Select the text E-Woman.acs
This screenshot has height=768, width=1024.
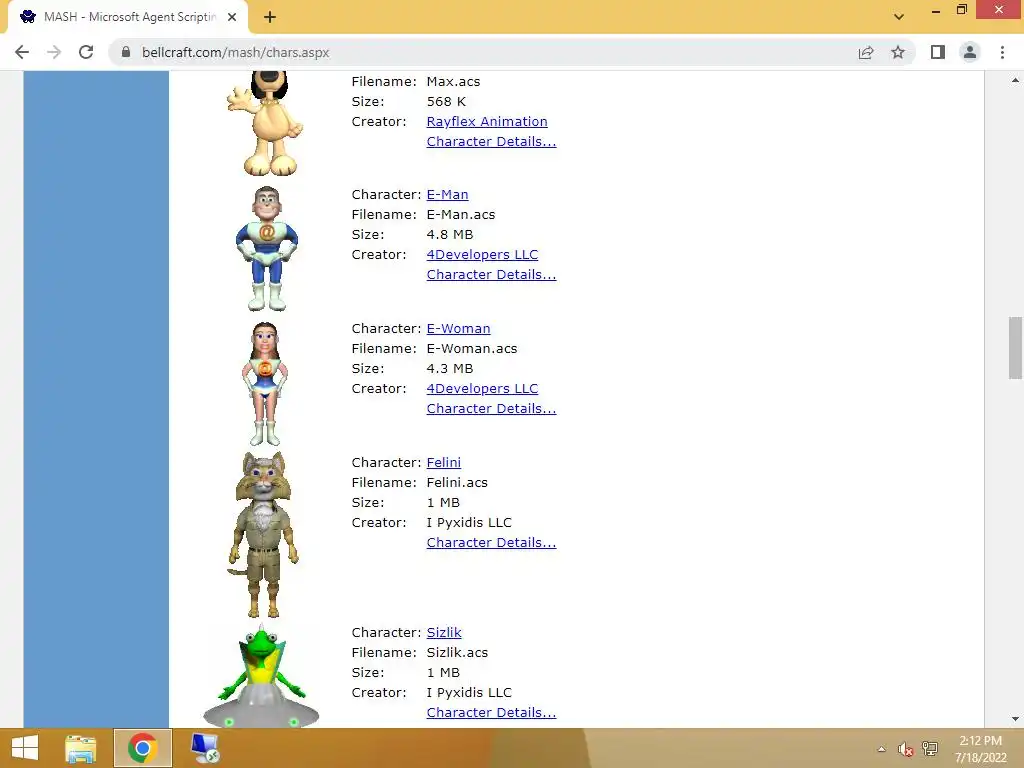point(472,349)
